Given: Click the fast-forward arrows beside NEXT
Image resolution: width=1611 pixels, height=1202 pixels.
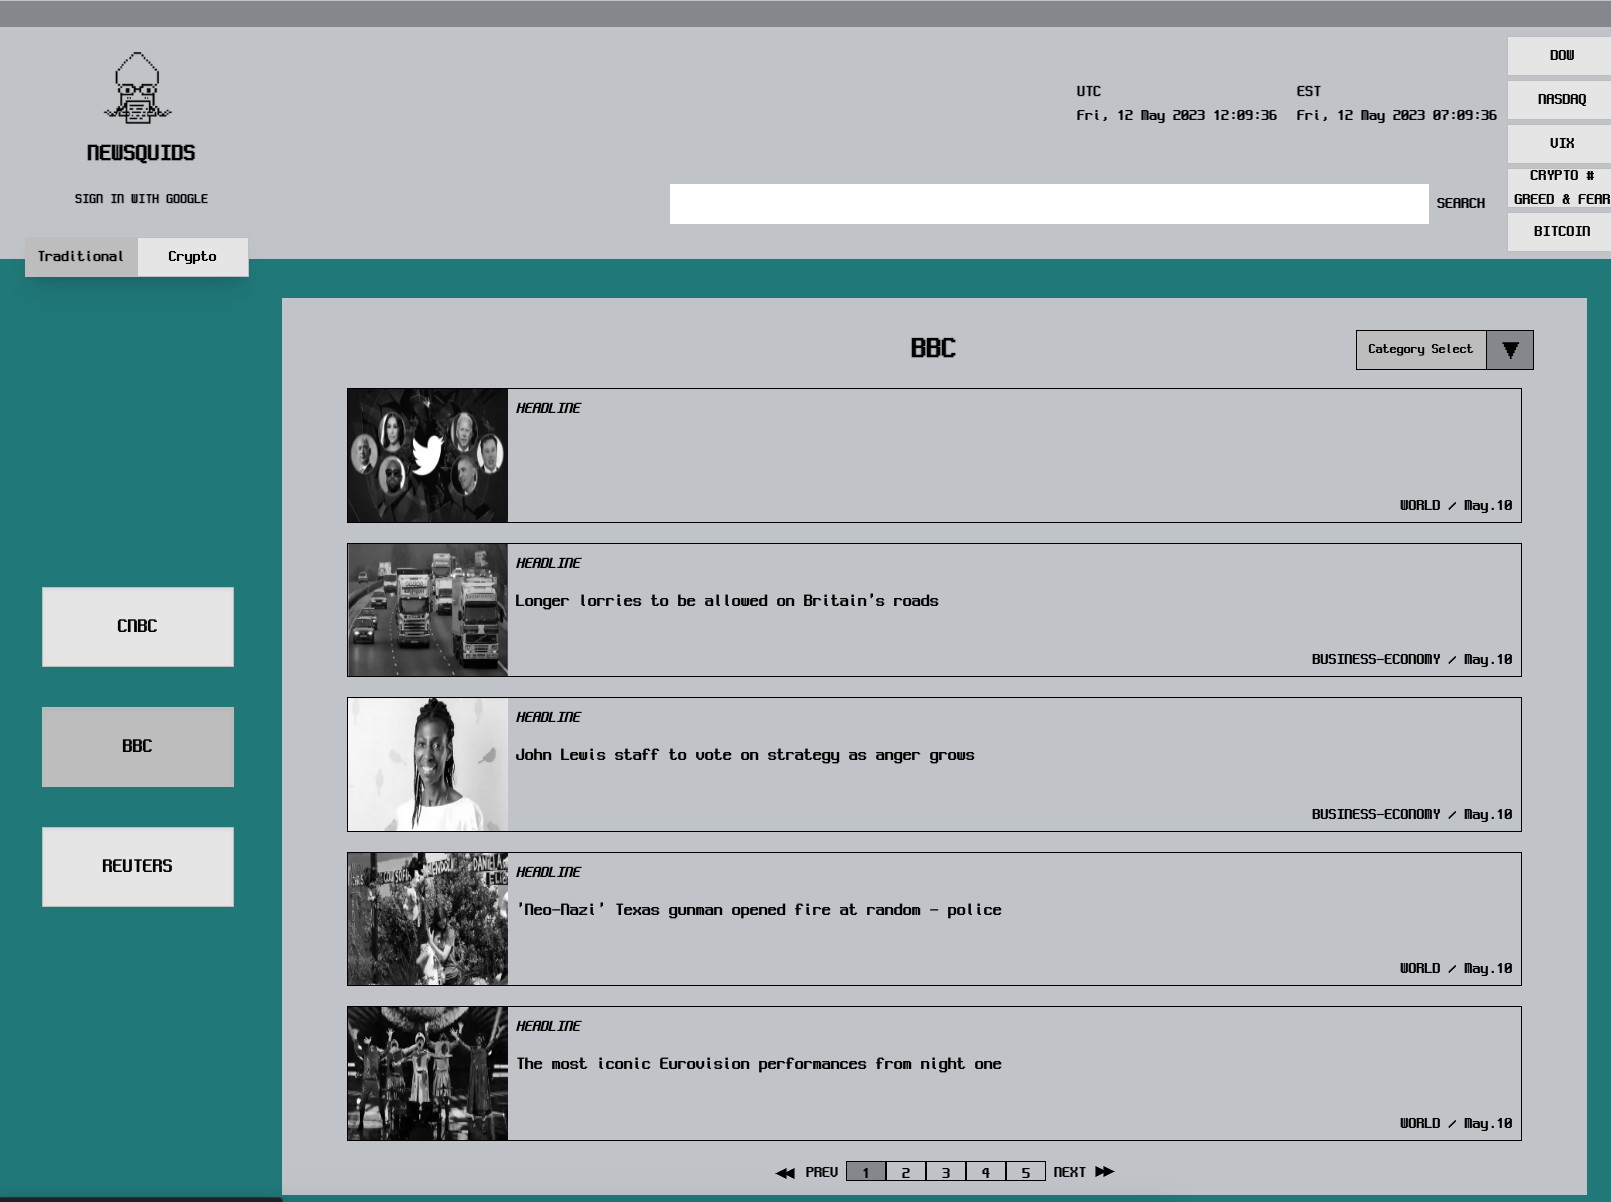Looking at the screenshot, I should (1104, 1171).
